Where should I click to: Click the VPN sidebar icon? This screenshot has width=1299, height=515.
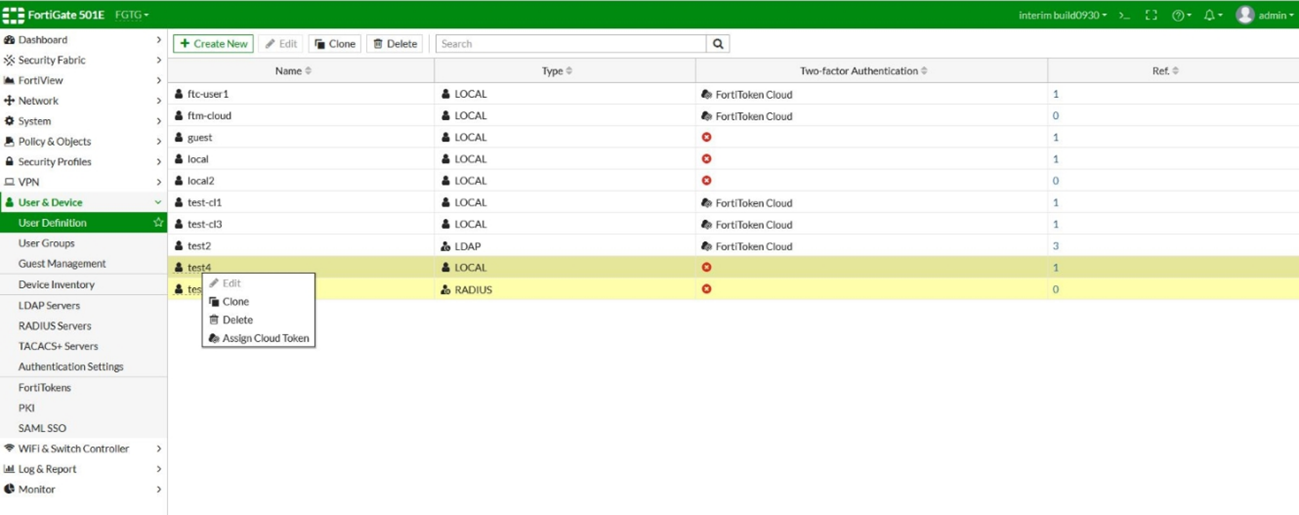click(x=9, y=182)
